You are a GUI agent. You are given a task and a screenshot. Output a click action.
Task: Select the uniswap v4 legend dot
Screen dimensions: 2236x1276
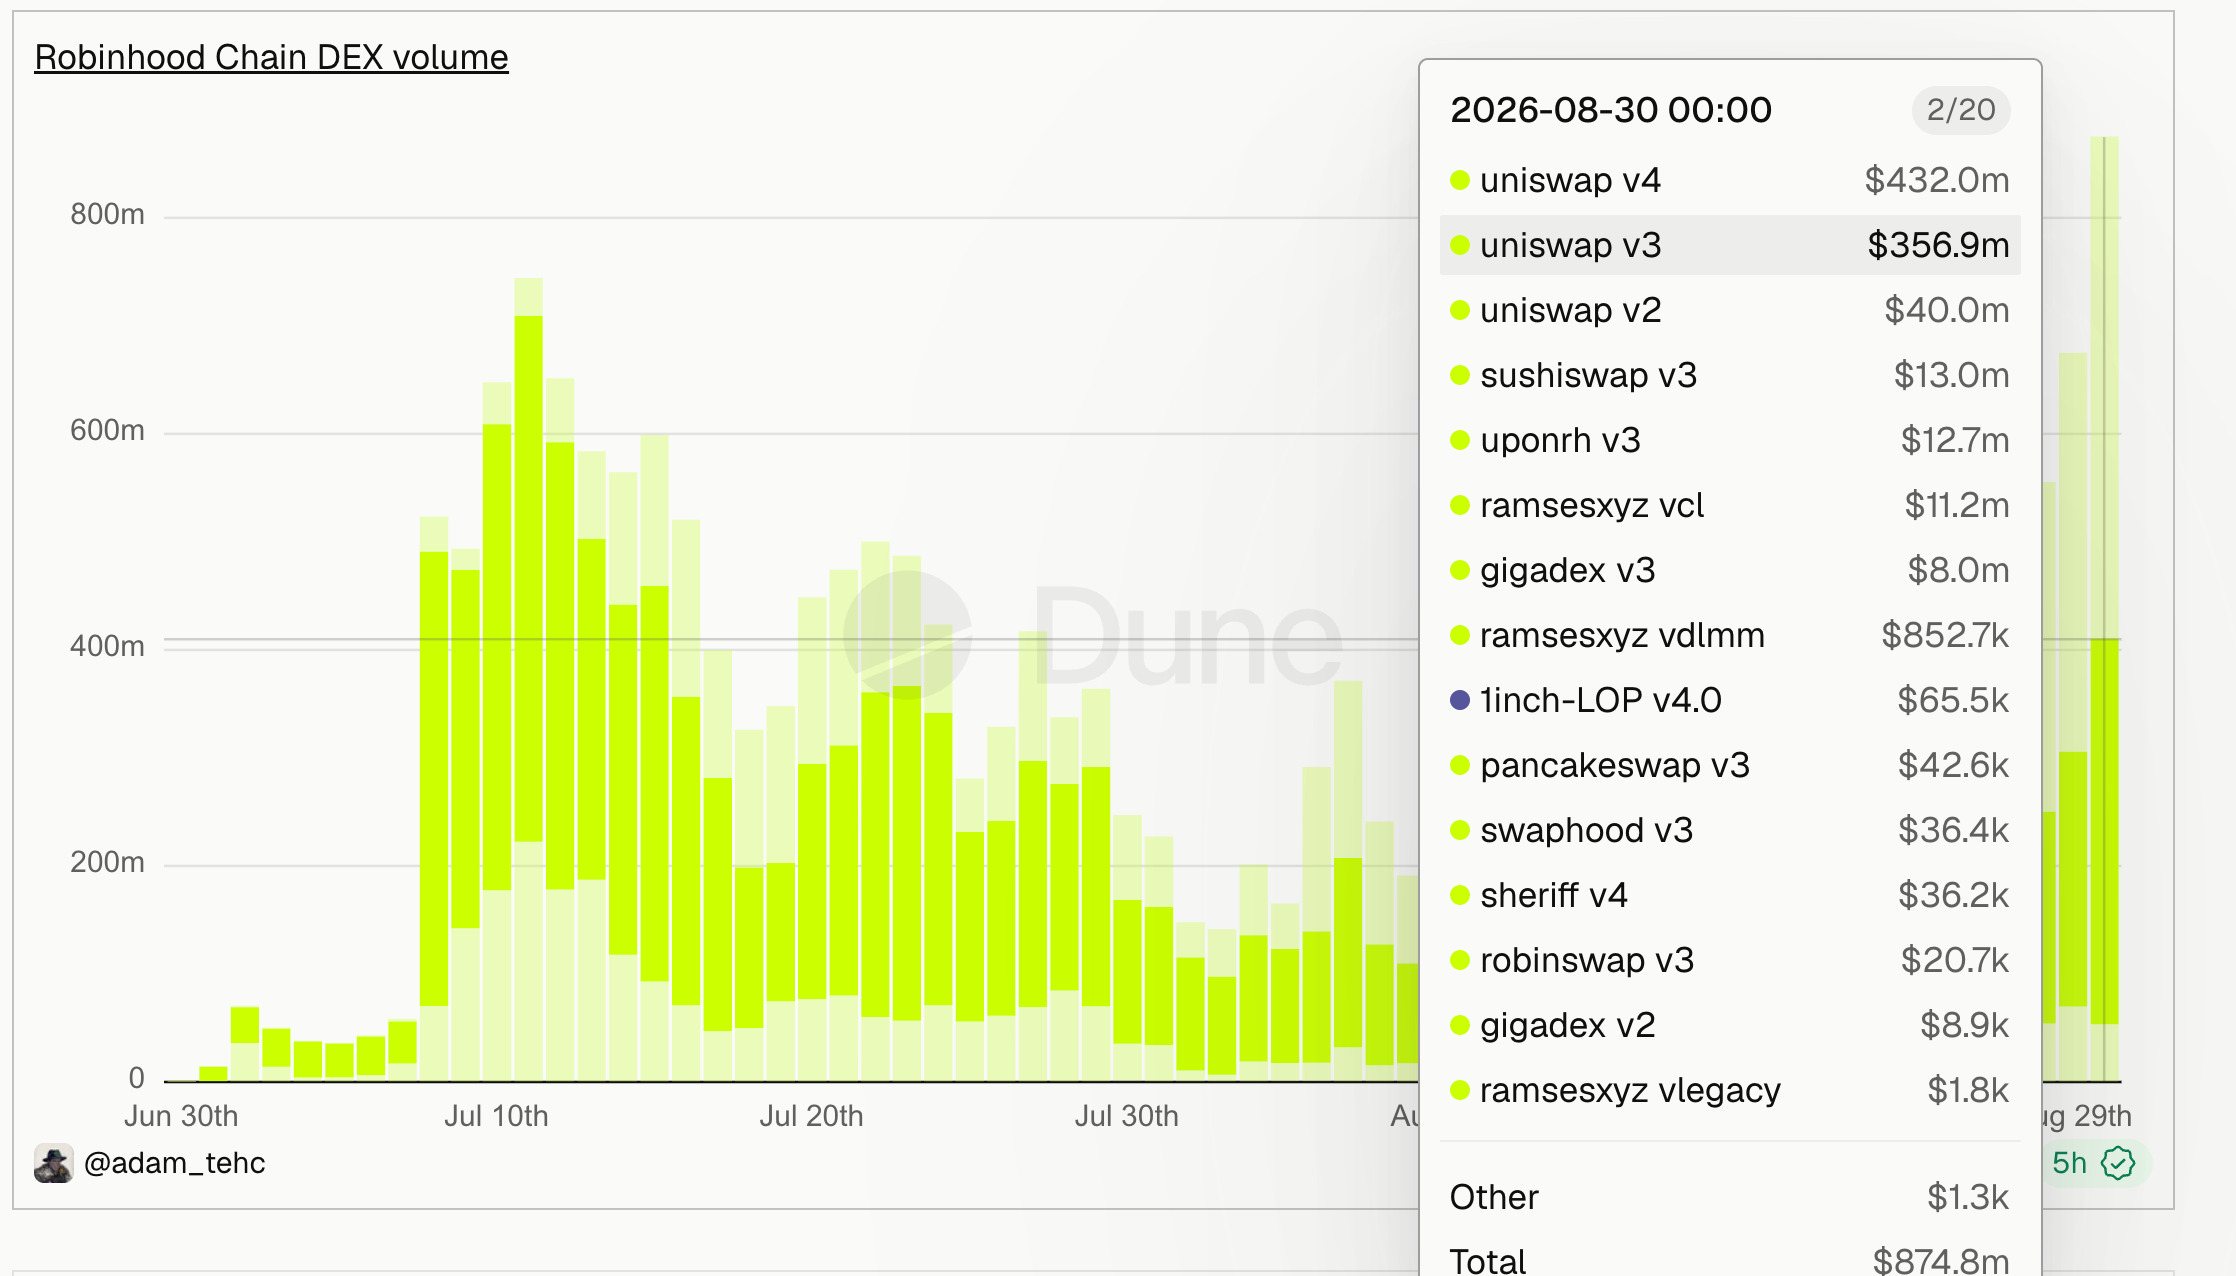tap(1460, 180)
